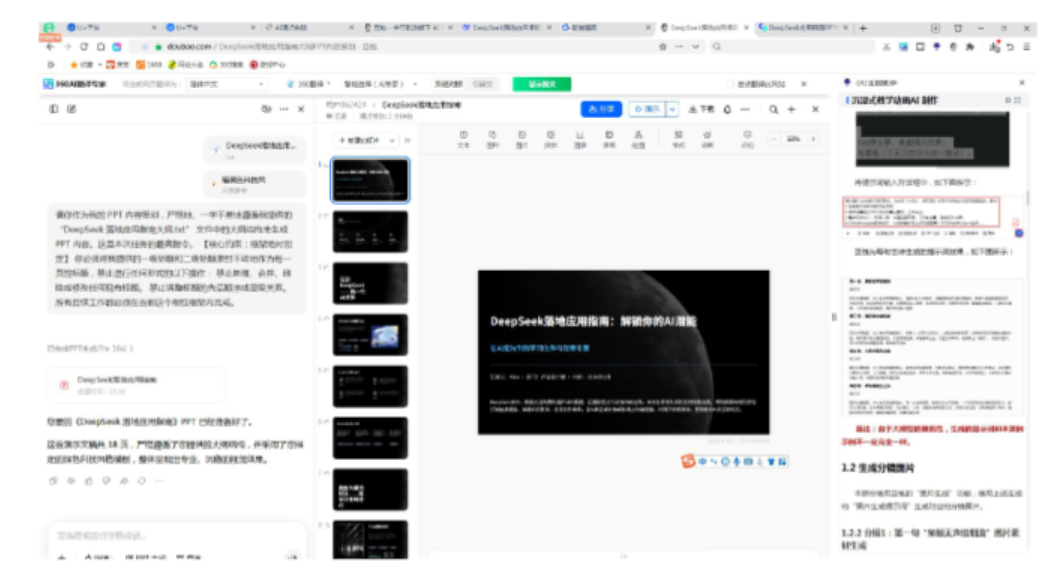Toggle the chat sidebar panel icon
Viewport: 1050px width, 579px height.
[x=54, y=108]
